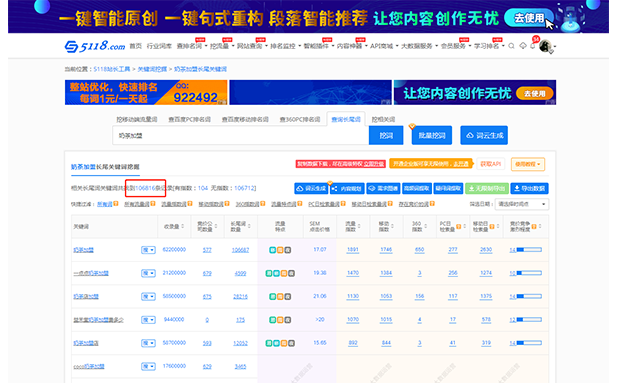This screenshot has height=384, width=628.
Task: Open the user avatar in the navigation bar
Action: point(545,46)
